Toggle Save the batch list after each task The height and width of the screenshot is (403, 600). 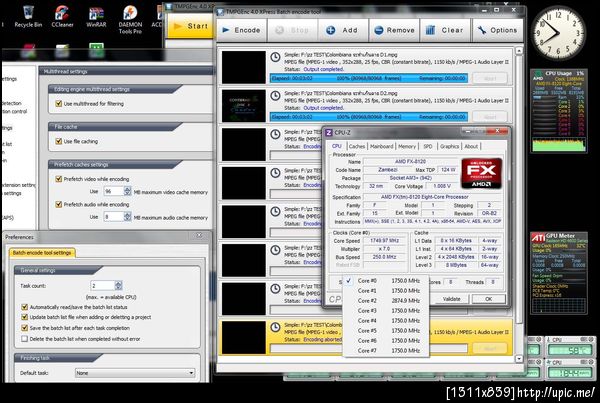click(24, 328)
